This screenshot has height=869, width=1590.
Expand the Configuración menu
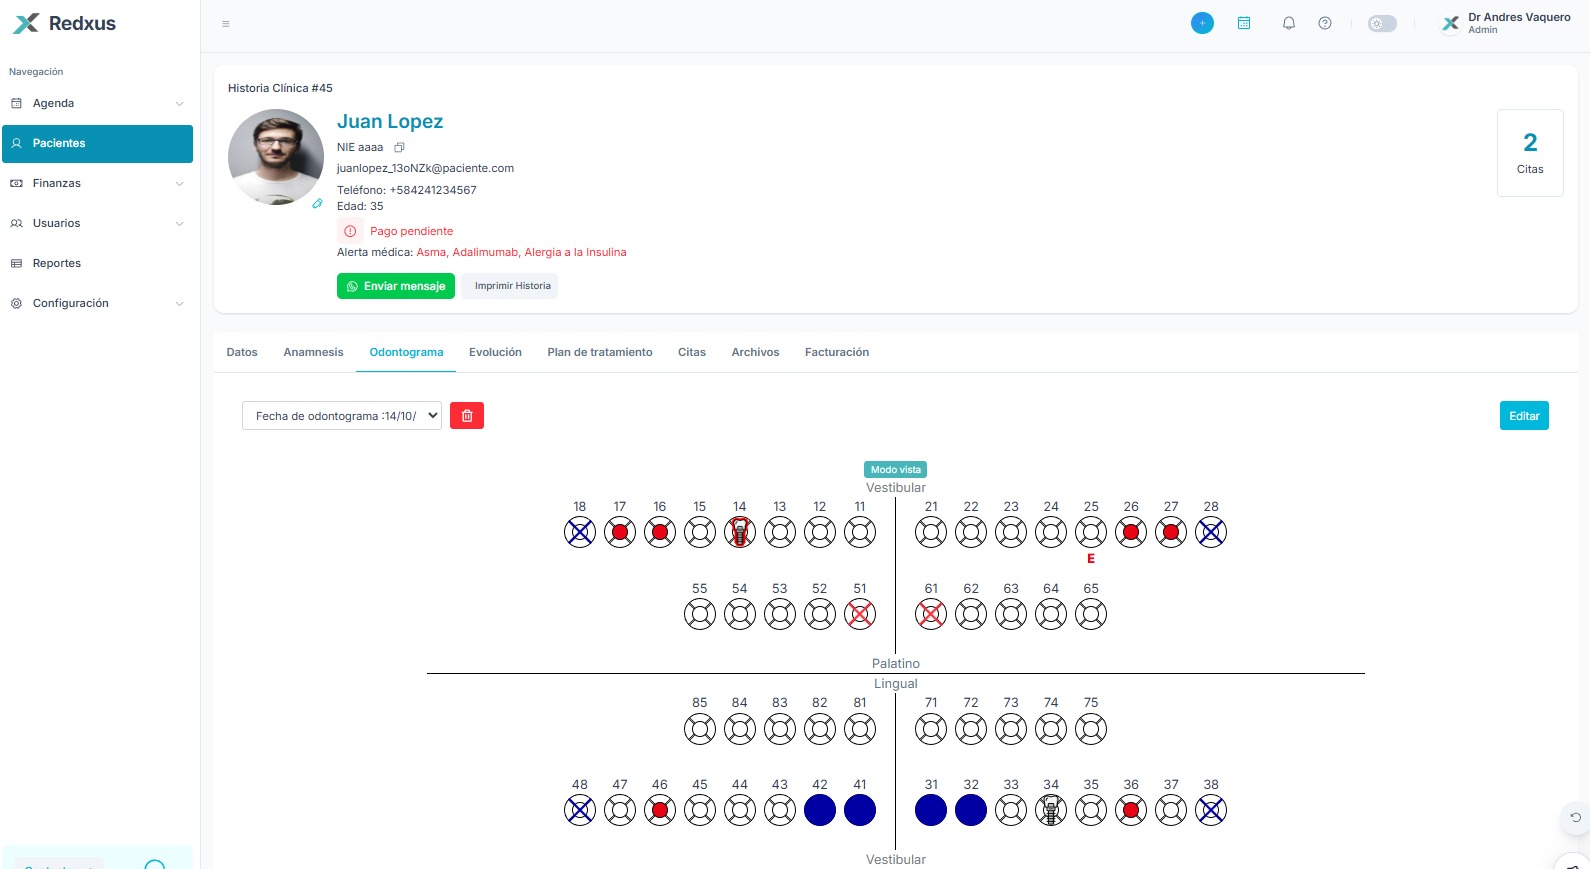pos(97,303)
